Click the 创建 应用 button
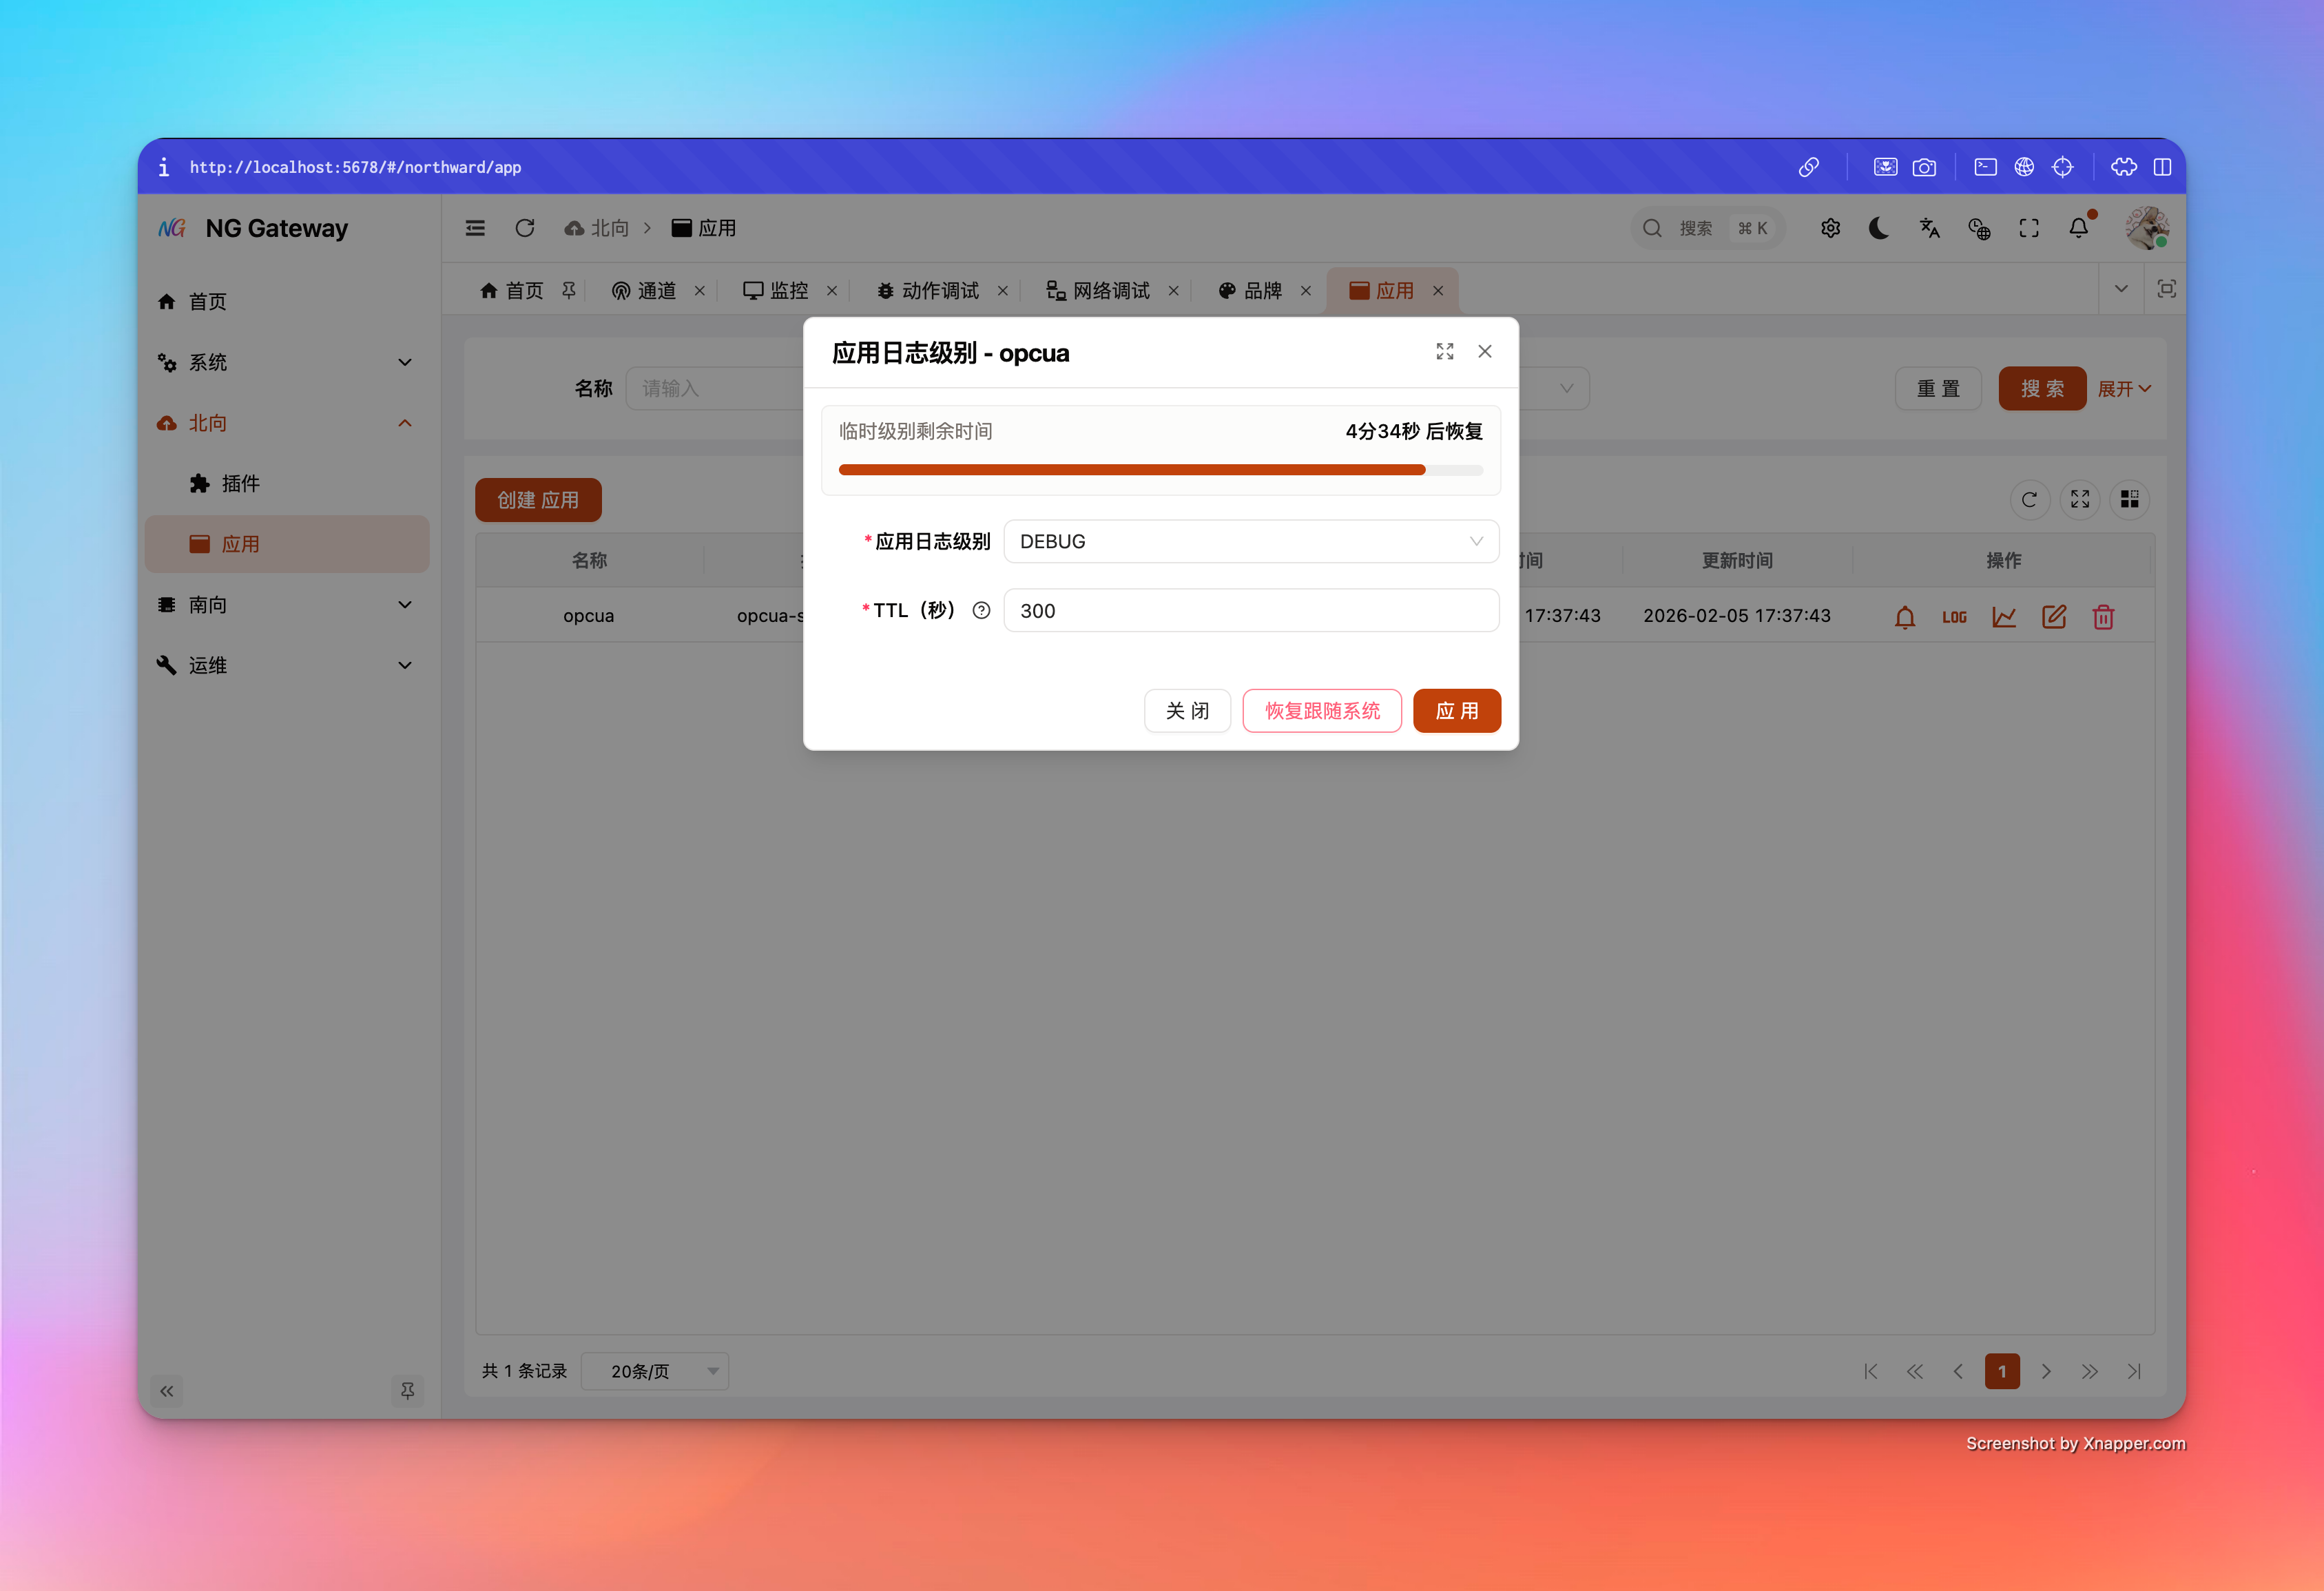Viewport: 2324px width, 1591px height. tap(538, 499)
